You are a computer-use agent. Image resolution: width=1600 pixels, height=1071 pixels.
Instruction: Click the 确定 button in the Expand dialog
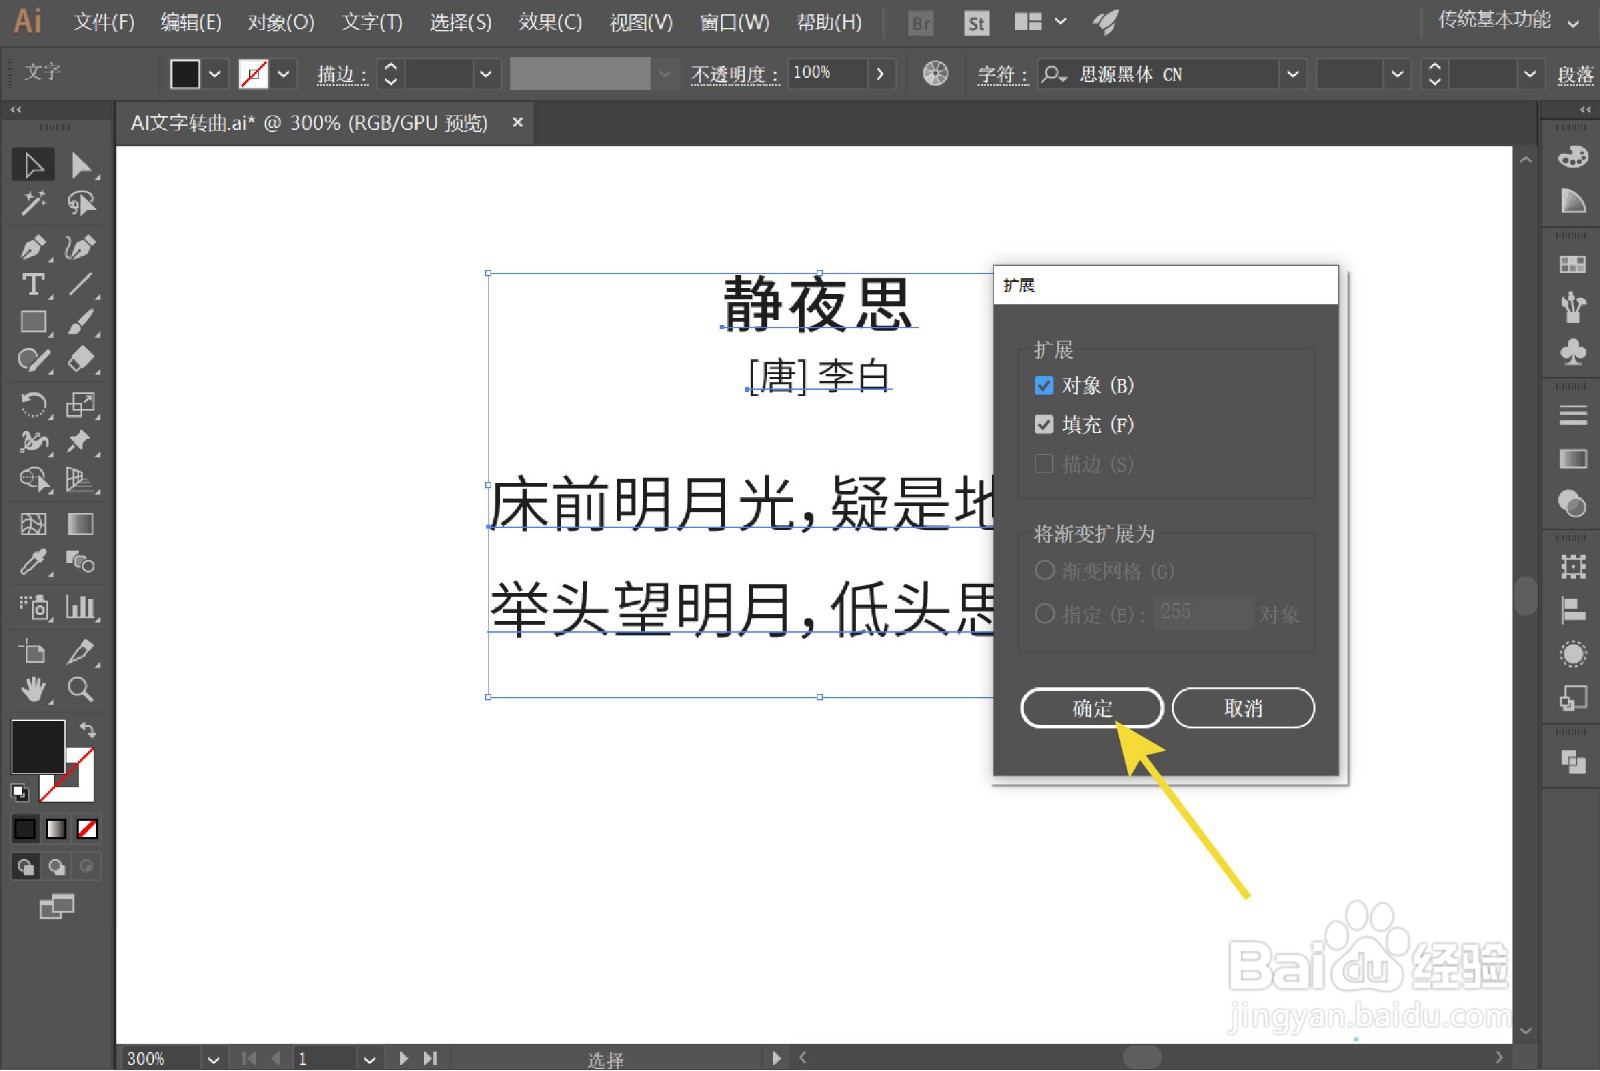click(x=1091, y=708)
